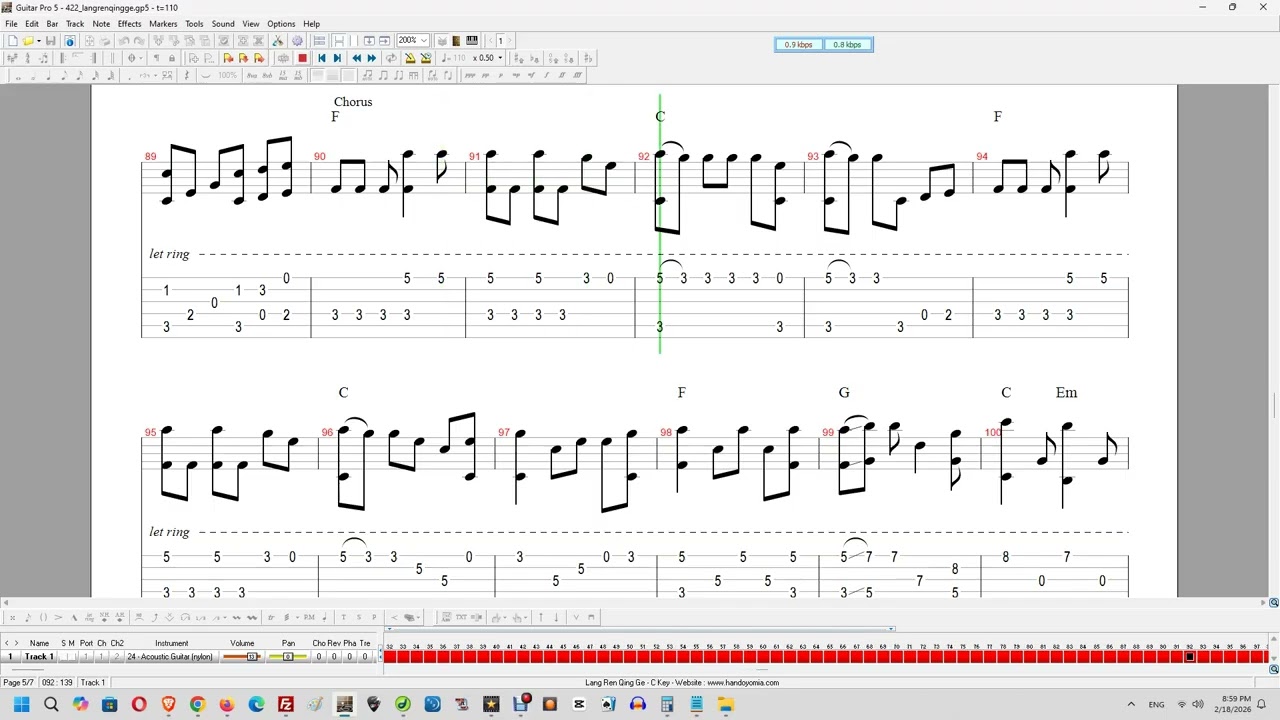Image resolution: width=1280 pixels, height=720 pixels.
Task: Open Windows Start menu
Action: (21, 705)
